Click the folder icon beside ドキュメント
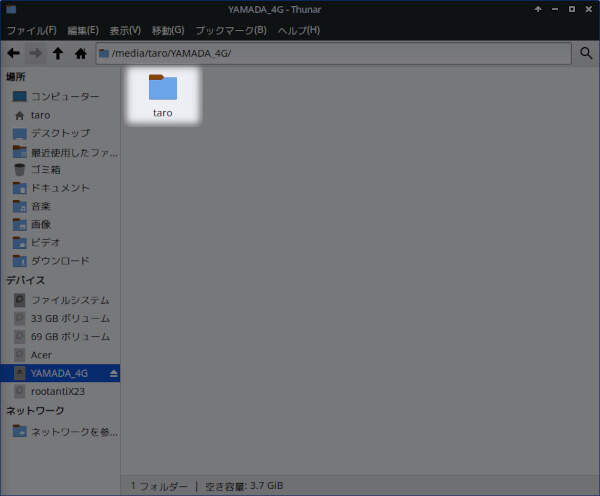The height and width of the screenshot is (496, 600). tap(20, 188)
